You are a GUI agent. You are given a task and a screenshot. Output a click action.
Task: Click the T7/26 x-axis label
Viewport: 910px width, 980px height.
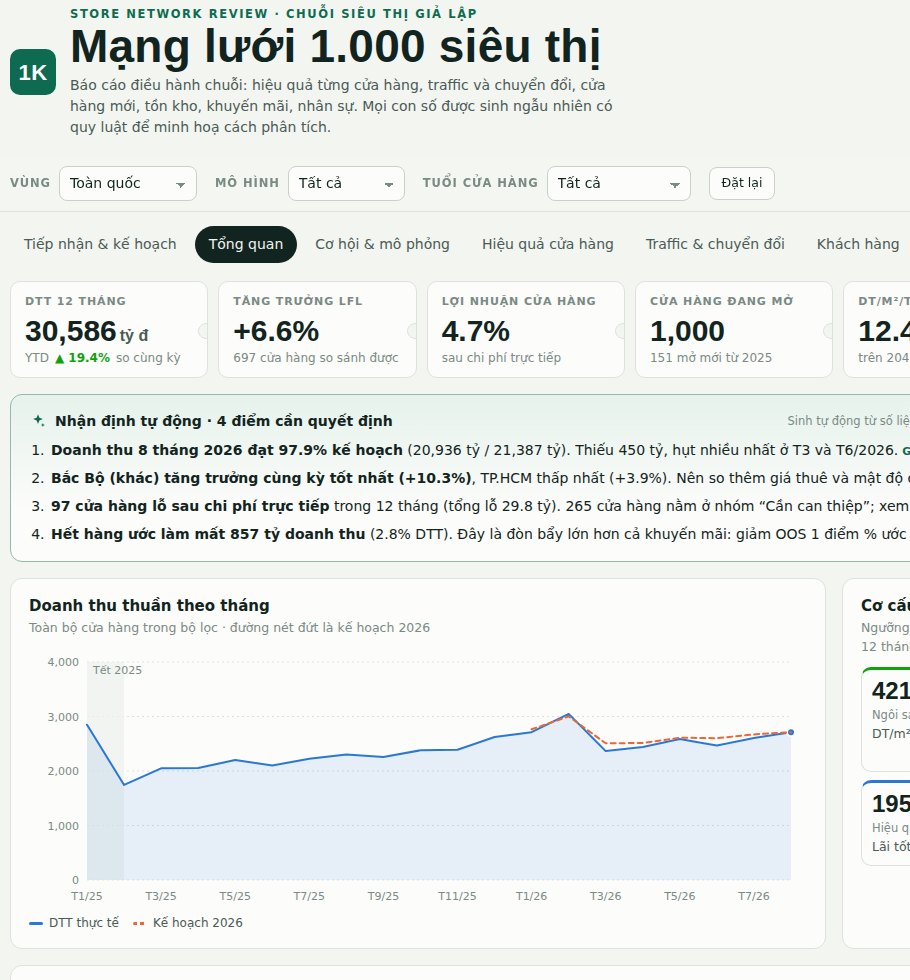(754, 896)
